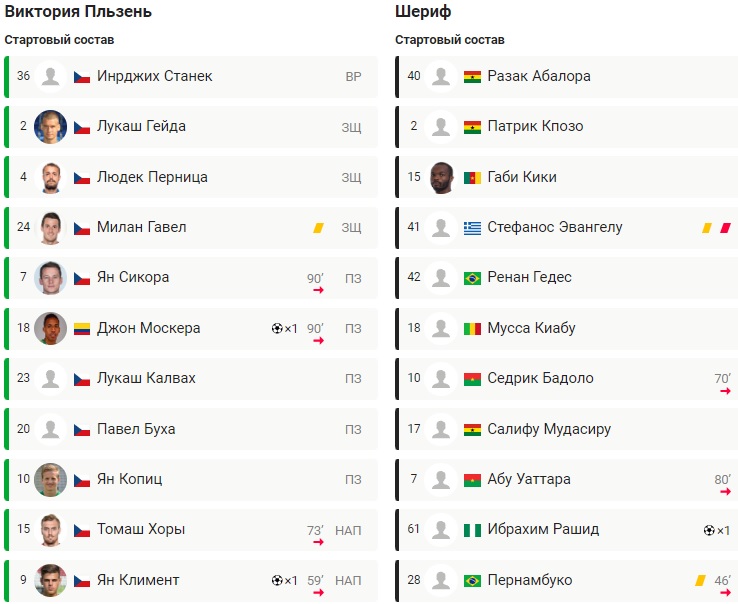
Task: Open Jan Kopic's player photo
Action: click(50, 479)
